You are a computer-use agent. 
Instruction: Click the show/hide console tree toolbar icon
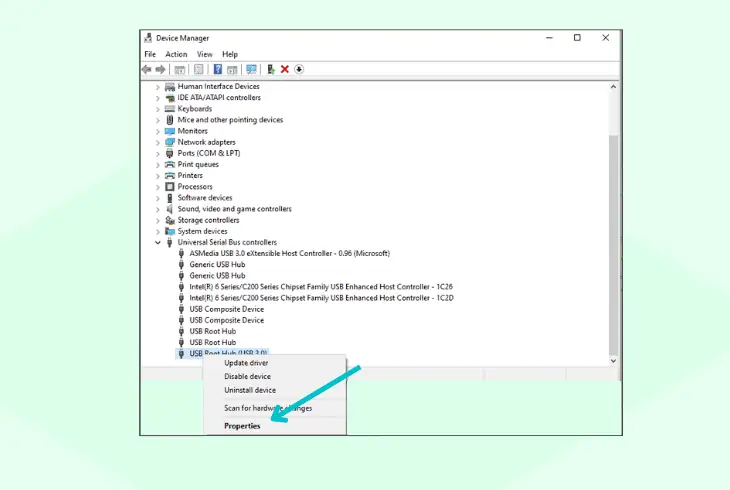click(x=180, y=69)
